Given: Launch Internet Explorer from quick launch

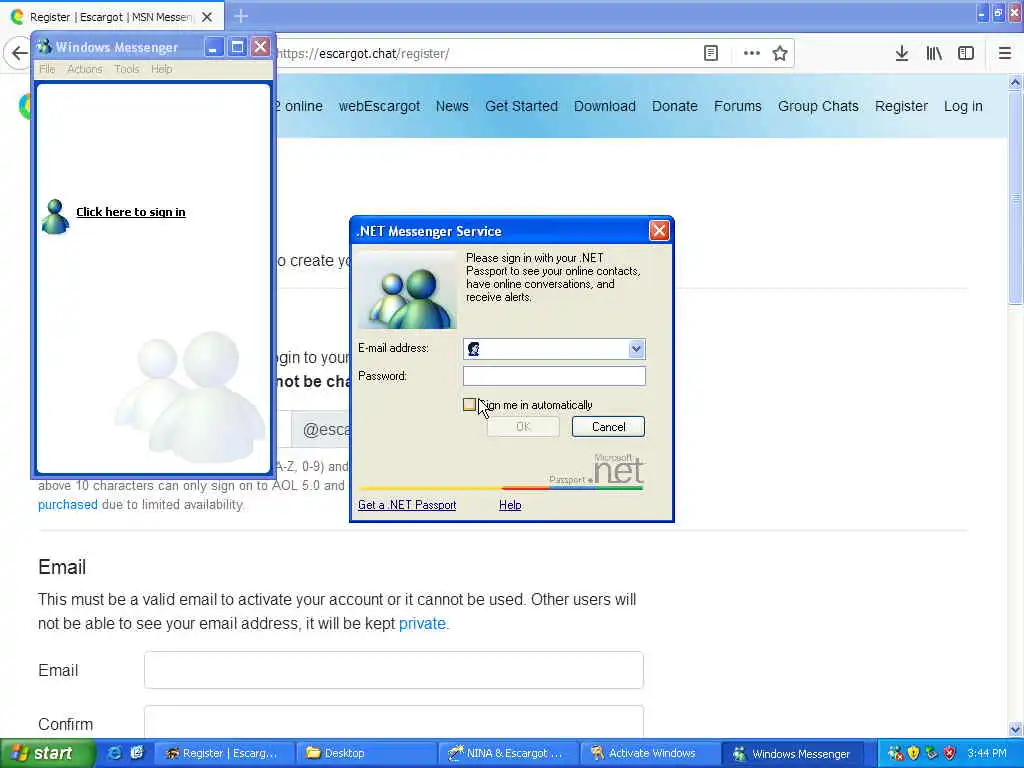Looking at the screenshot, I should (114, 753).
